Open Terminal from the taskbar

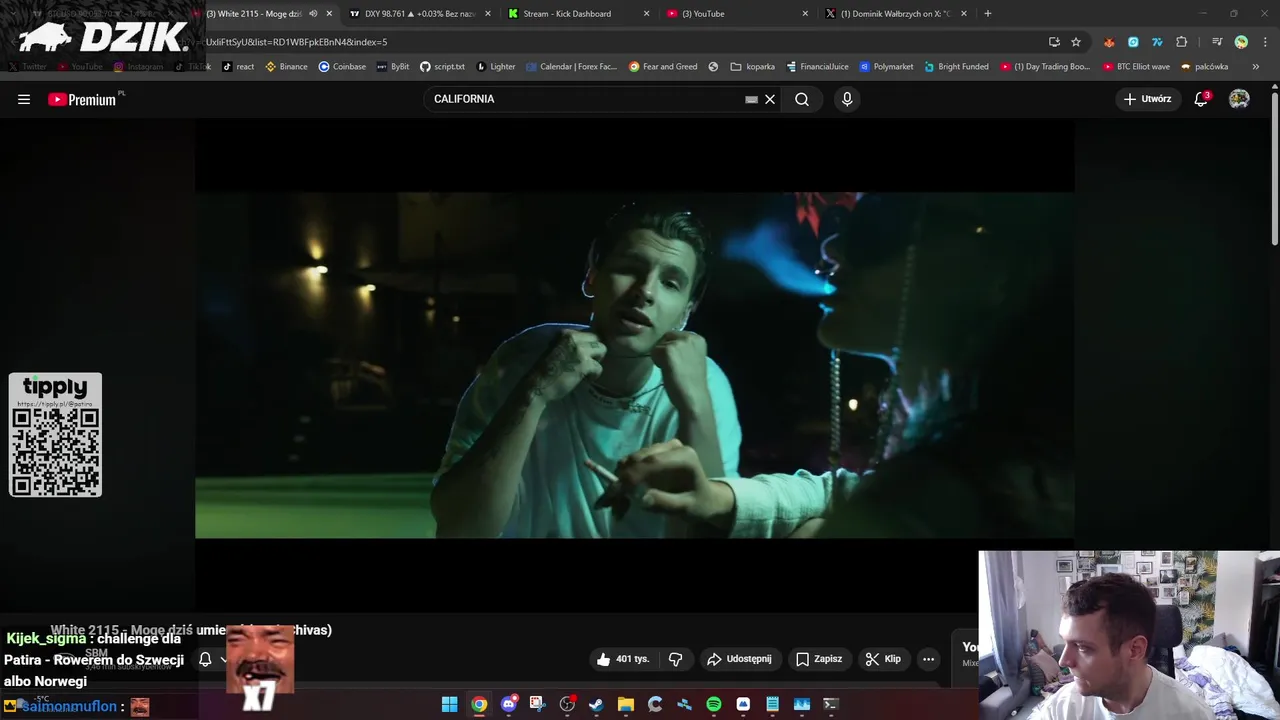click(x=830, y=704)
